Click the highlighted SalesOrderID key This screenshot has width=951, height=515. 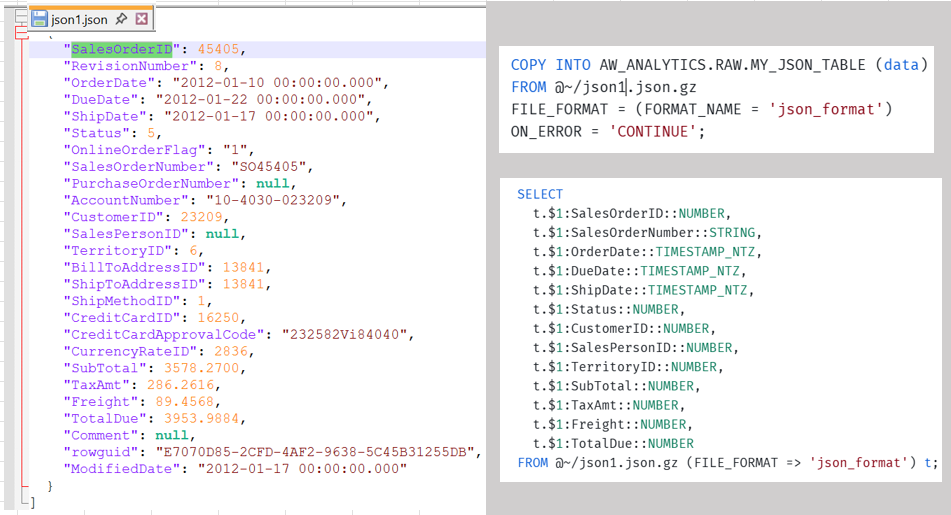point(122,49)
